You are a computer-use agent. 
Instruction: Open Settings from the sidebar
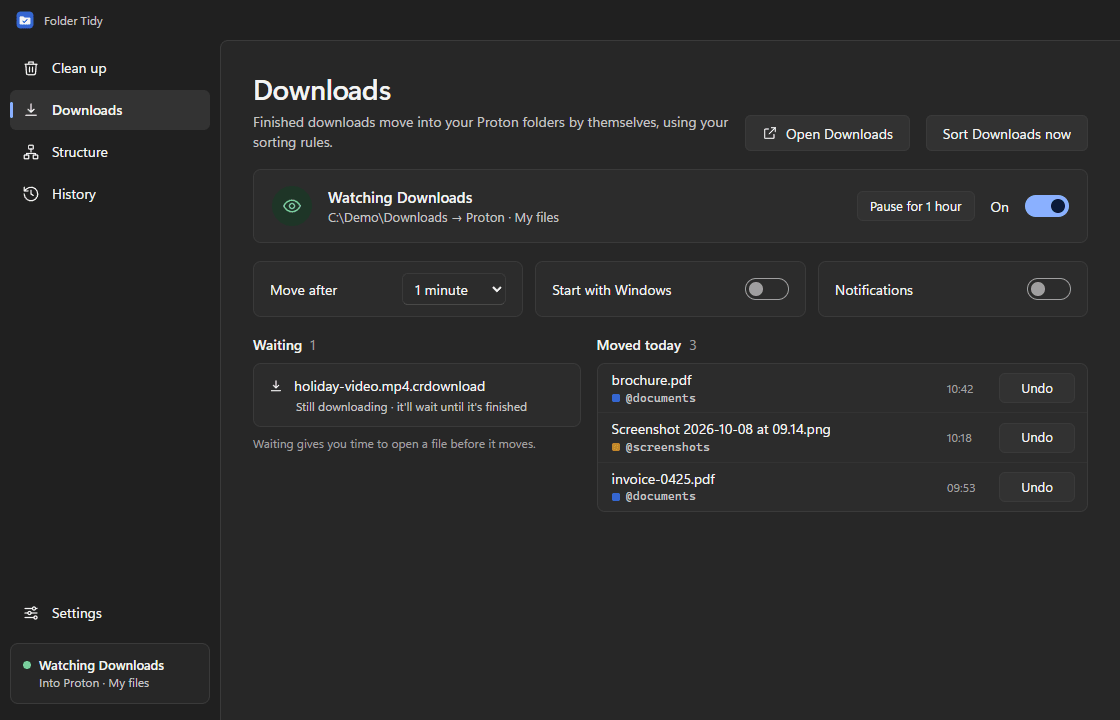(x=110, y=613)
